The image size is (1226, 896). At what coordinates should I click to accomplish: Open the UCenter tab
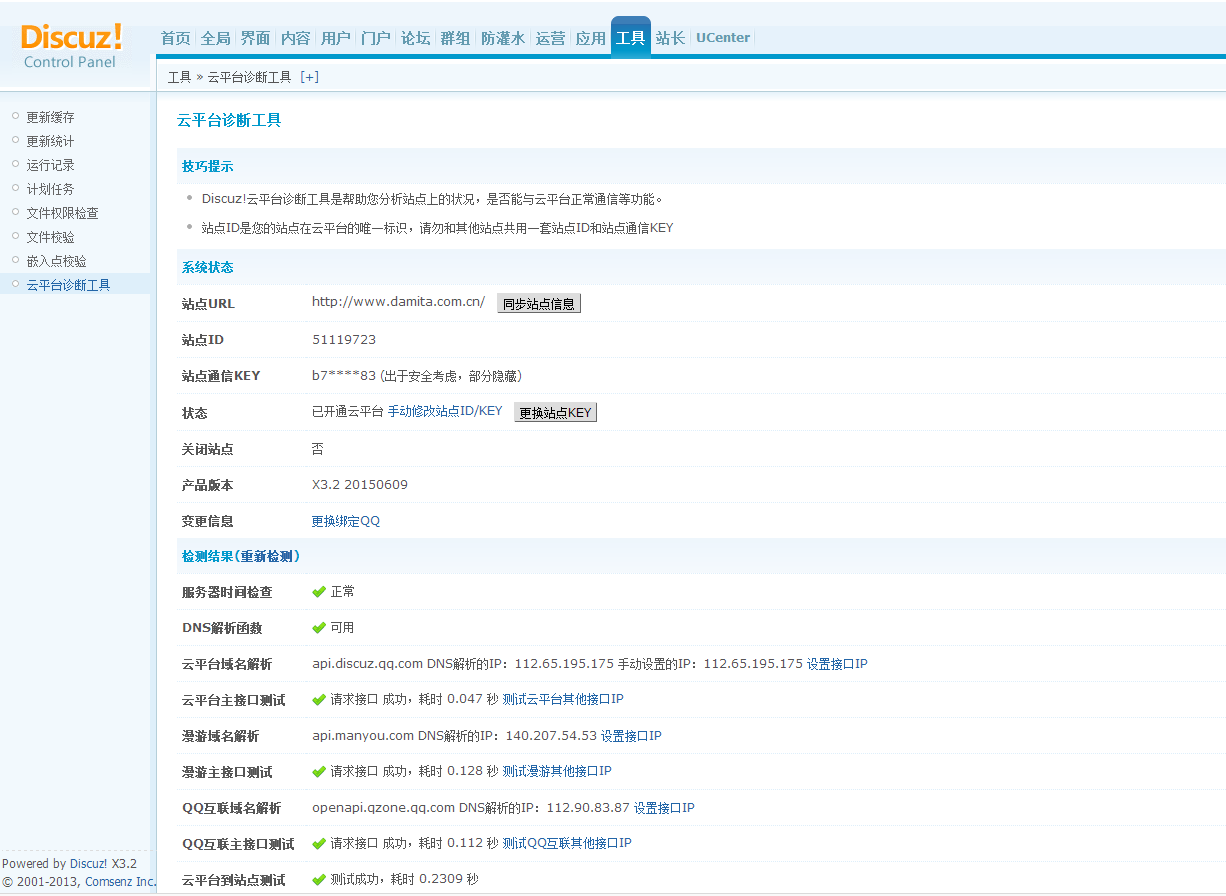(722, 38)
